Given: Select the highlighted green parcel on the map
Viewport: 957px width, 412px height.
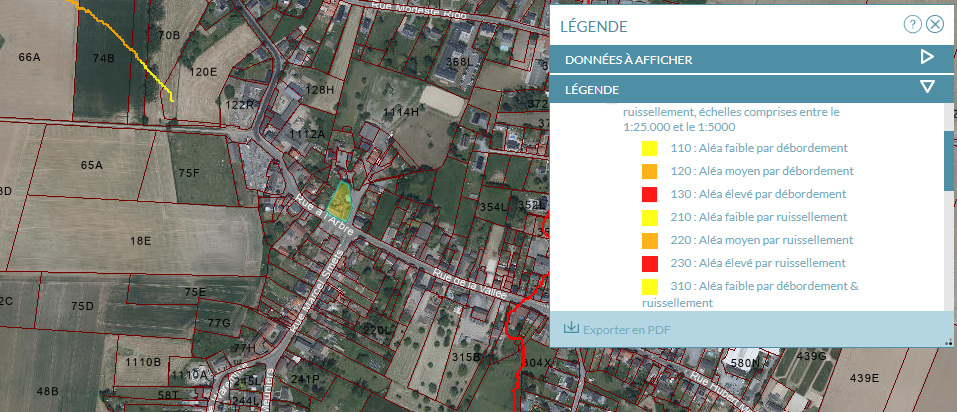Looking at the screenshot, I should pyautogui.click(x=342, y=201).
